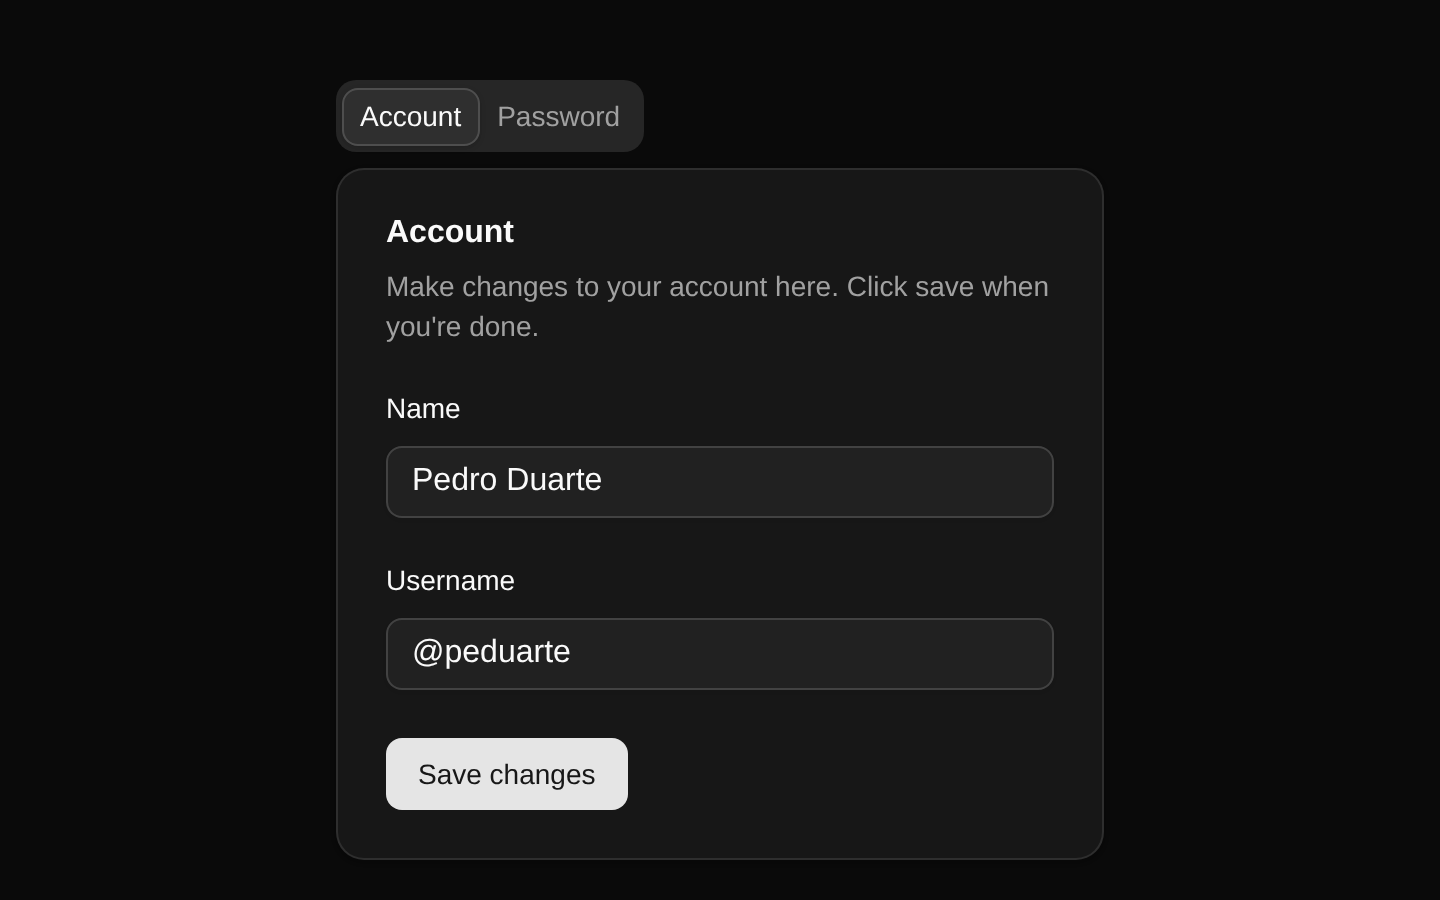
Task: Click the Save changes button
Action: point(507,774)
